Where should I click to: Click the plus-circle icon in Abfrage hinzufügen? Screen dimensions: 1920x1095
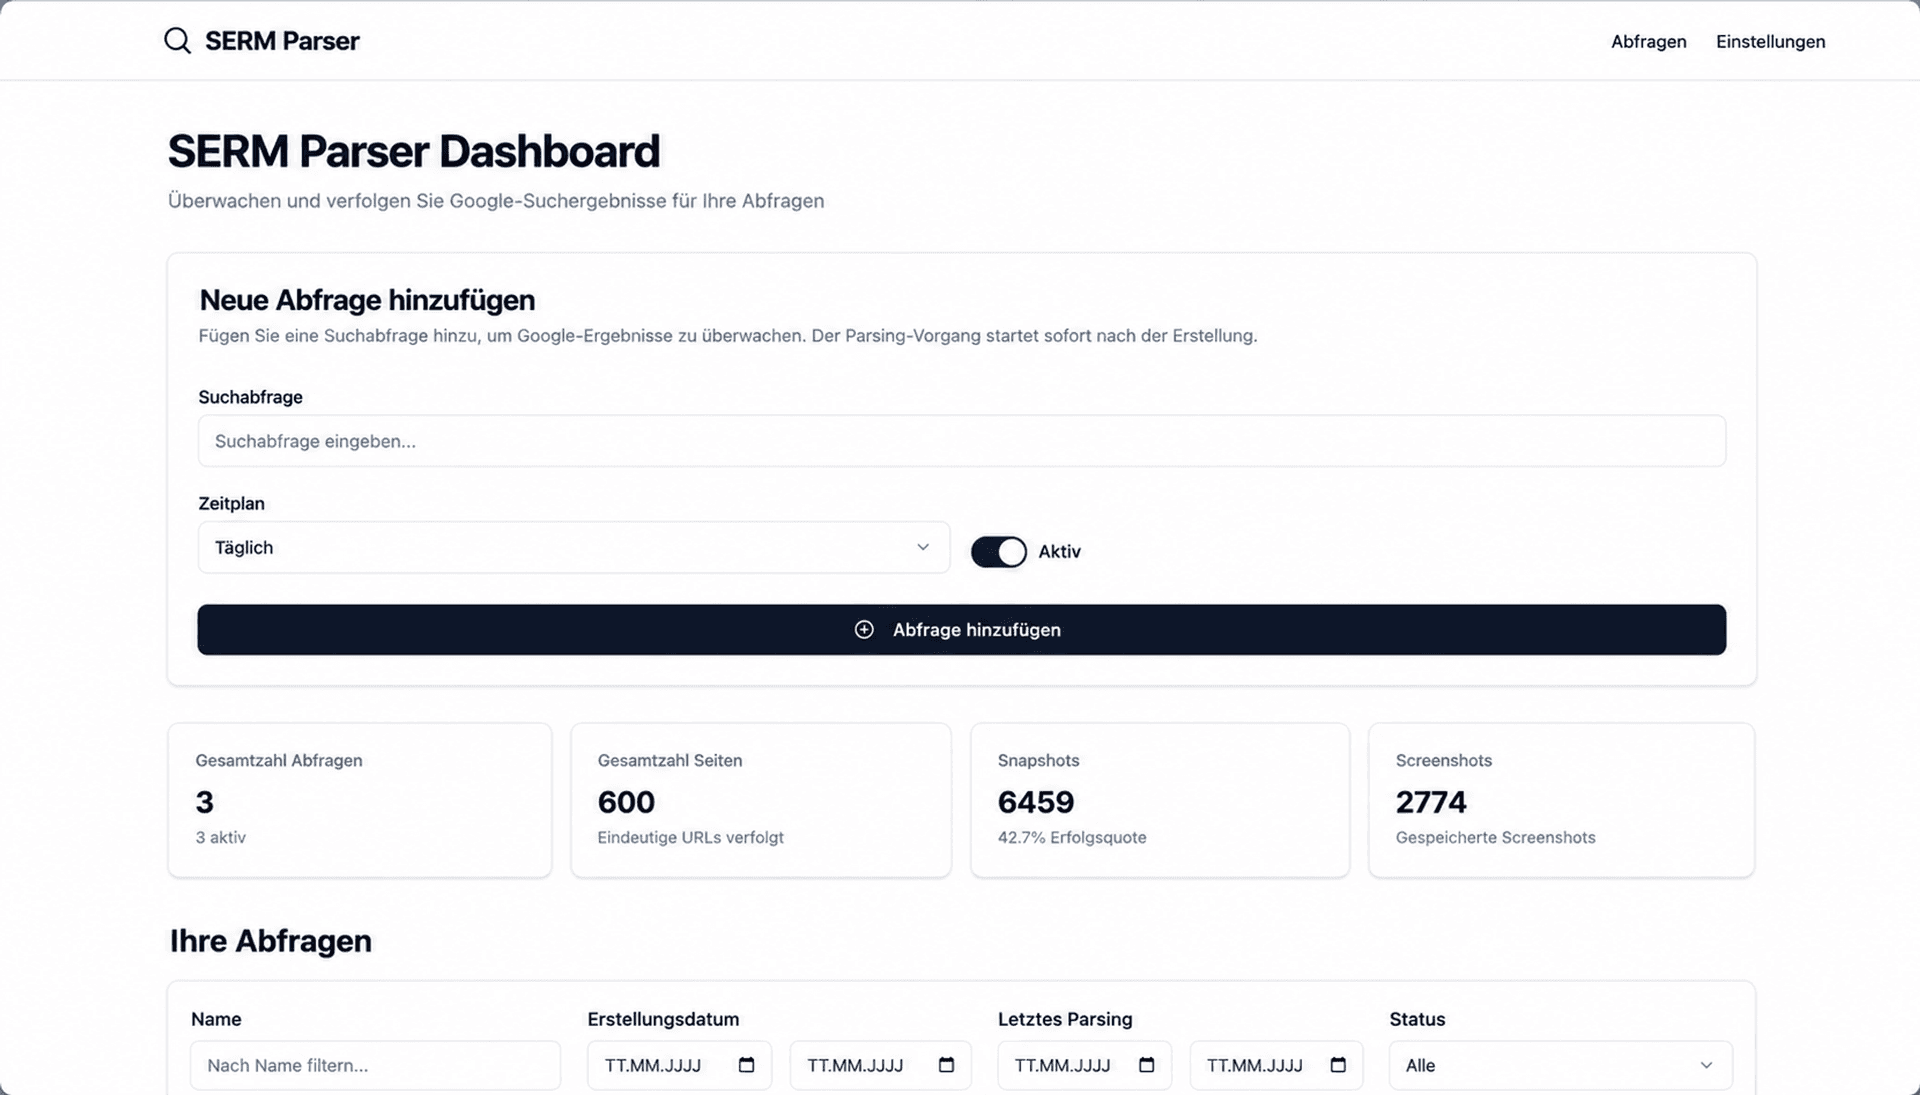[864, 630]
